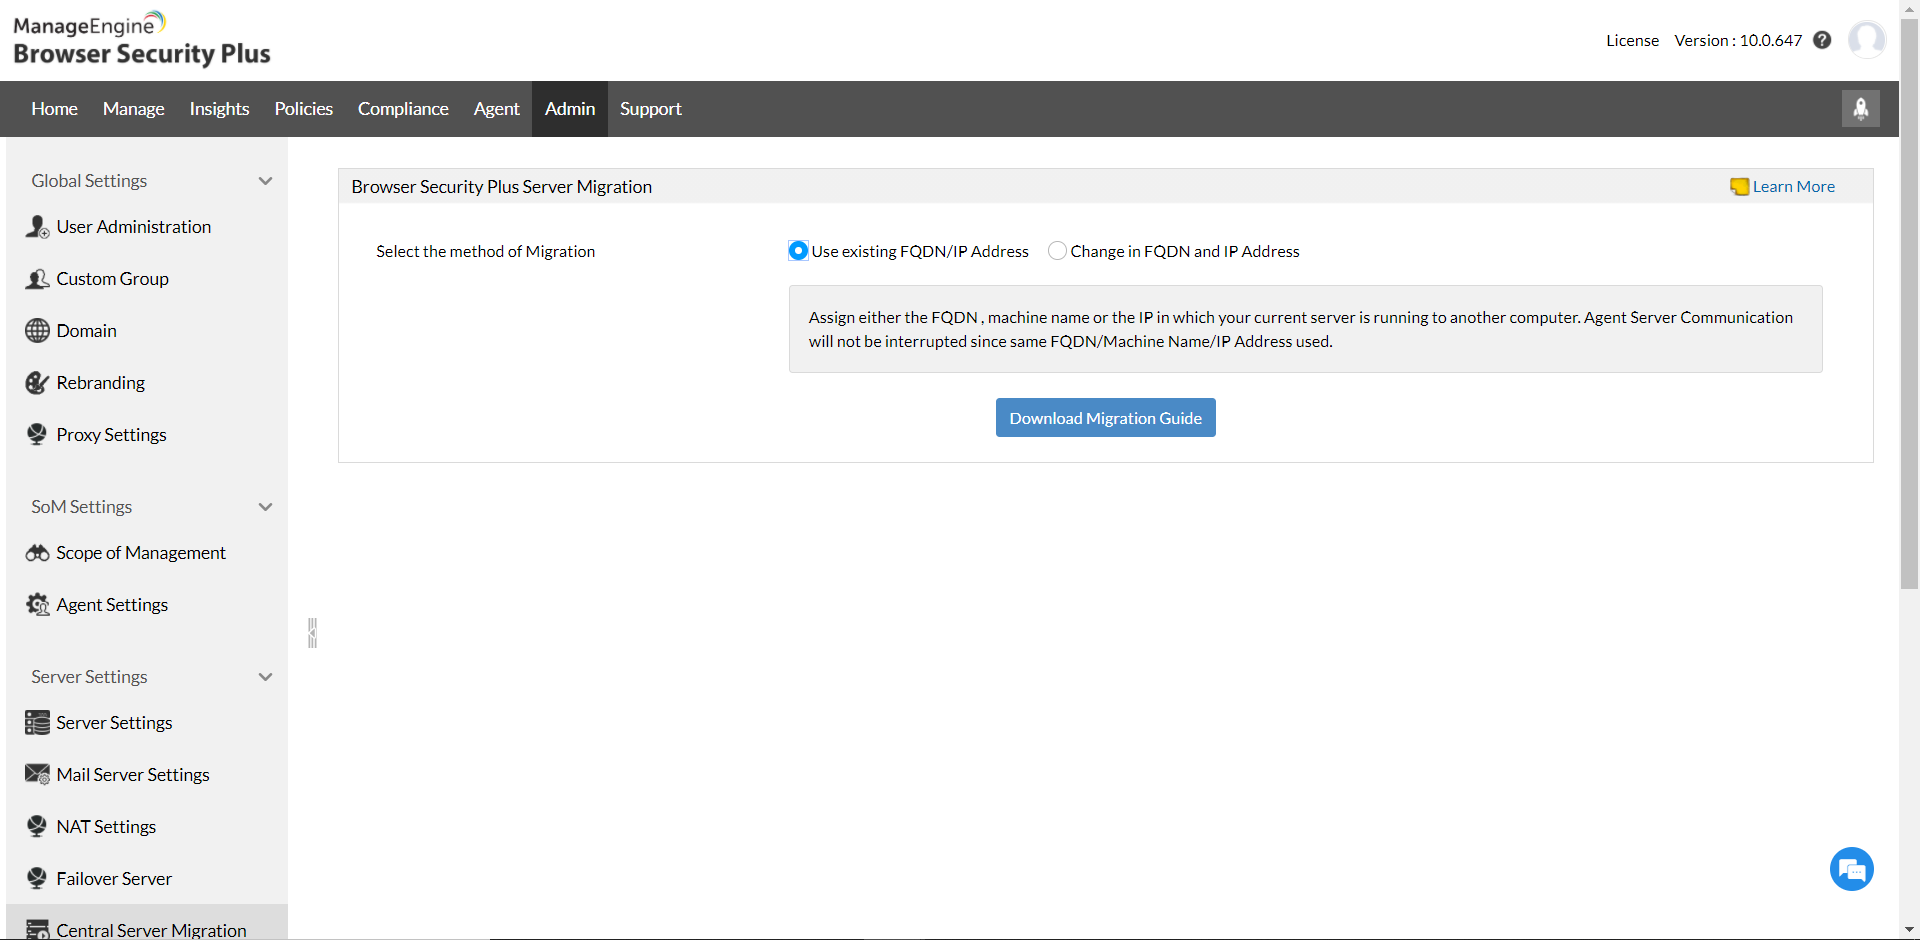1920x940 pixels.
Task: Open the License link
Action: [1633, 40]
